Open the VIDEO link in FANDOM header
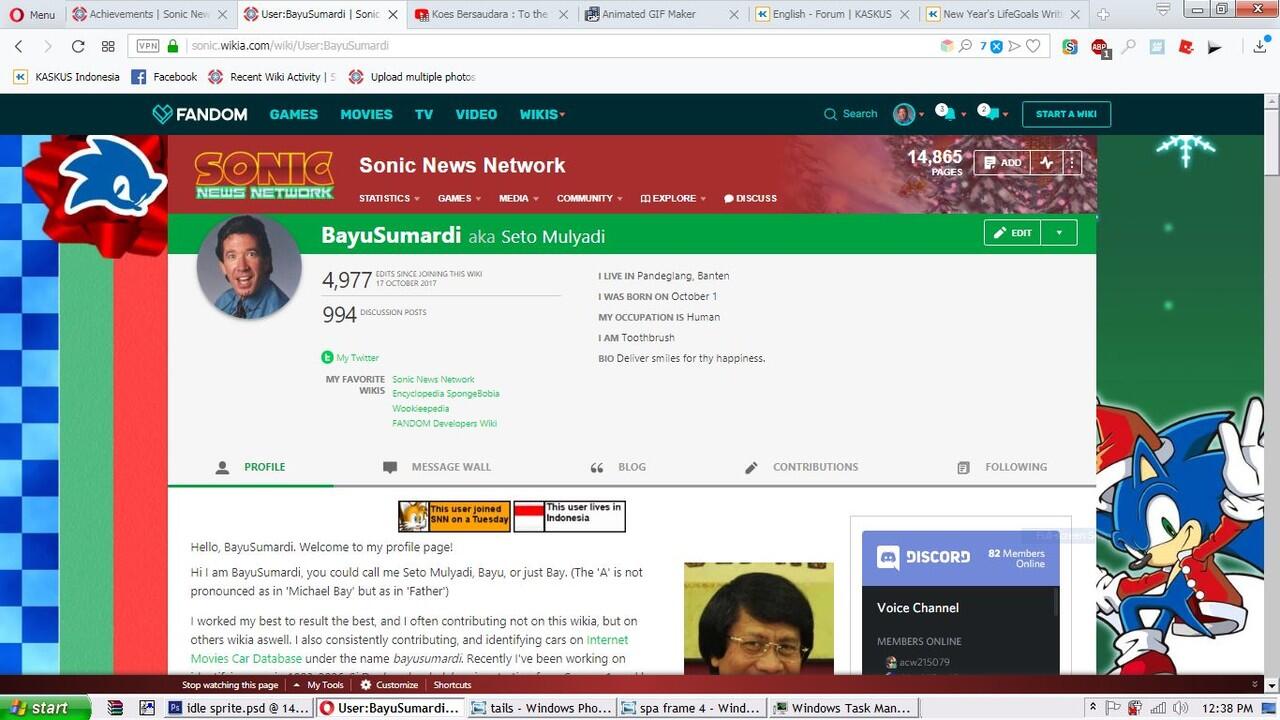This screenshot has height=720, width=1280. (x=476, y=114)
